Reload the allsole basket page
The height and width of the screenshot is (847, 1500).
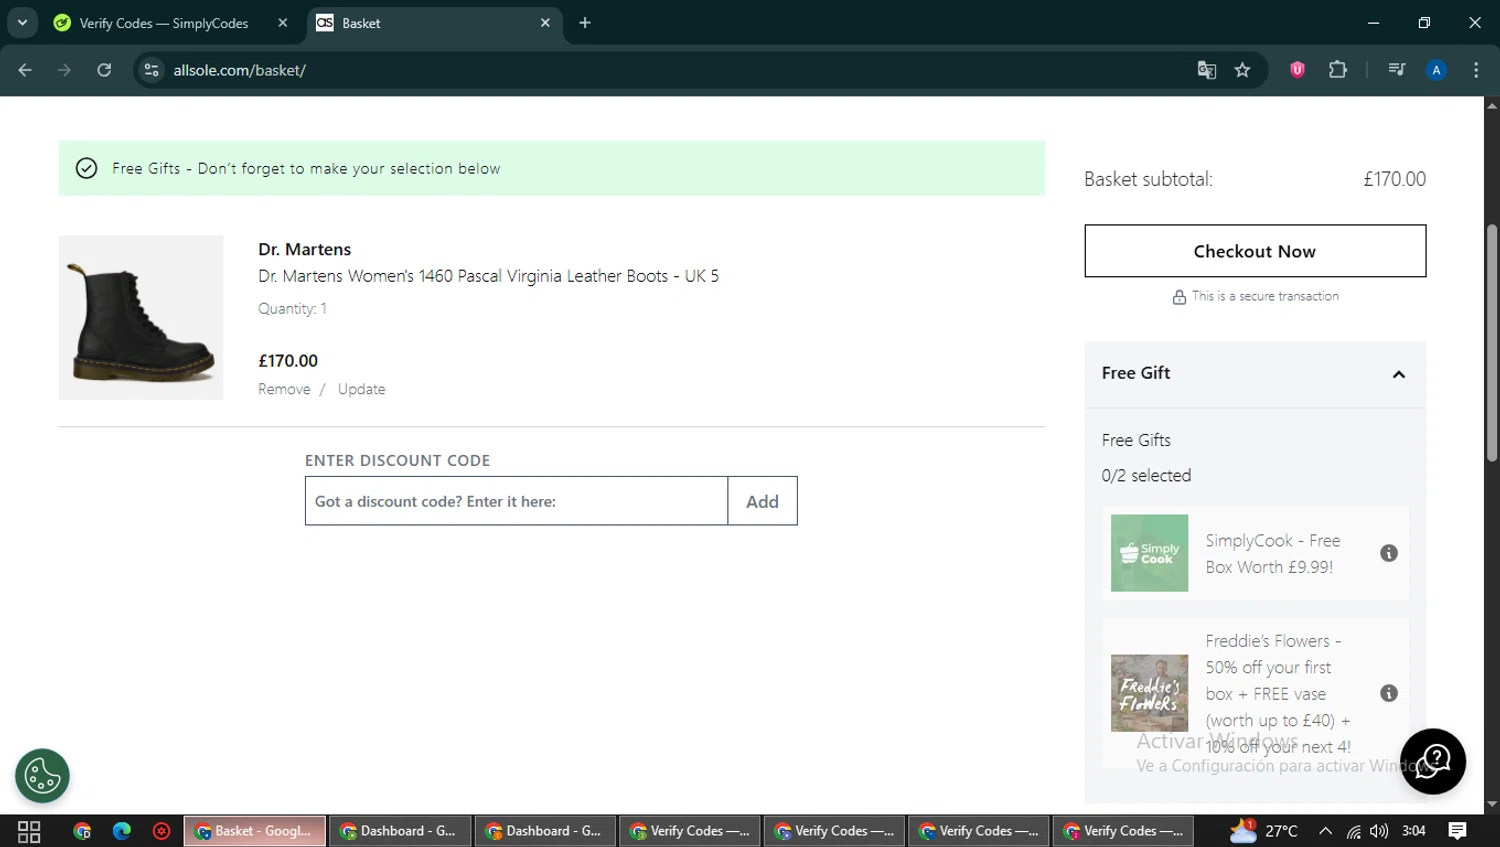click(x=104, y=70)
